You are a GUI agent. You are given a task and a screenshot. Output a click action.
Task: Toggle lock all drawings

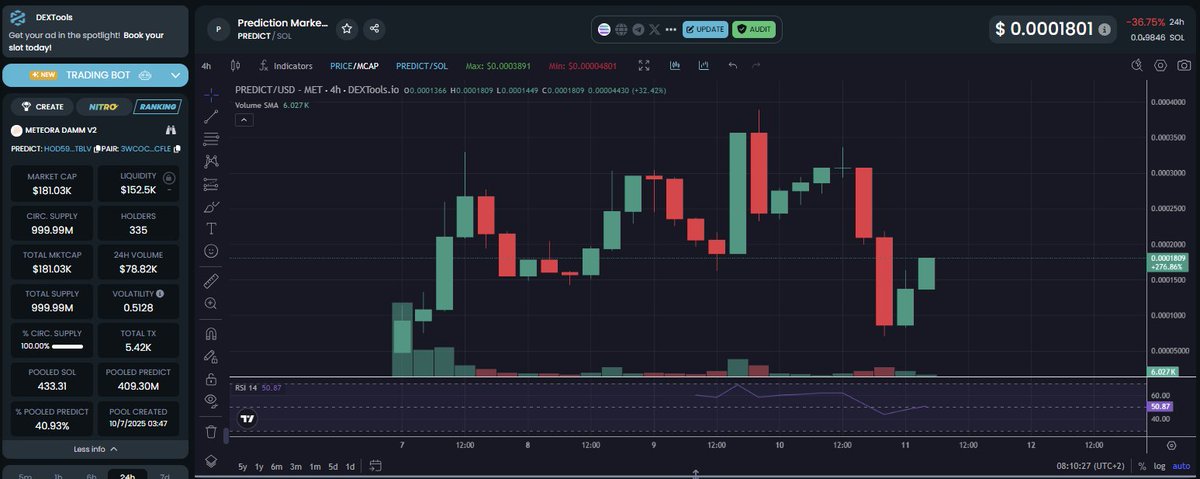pos(211,379)
